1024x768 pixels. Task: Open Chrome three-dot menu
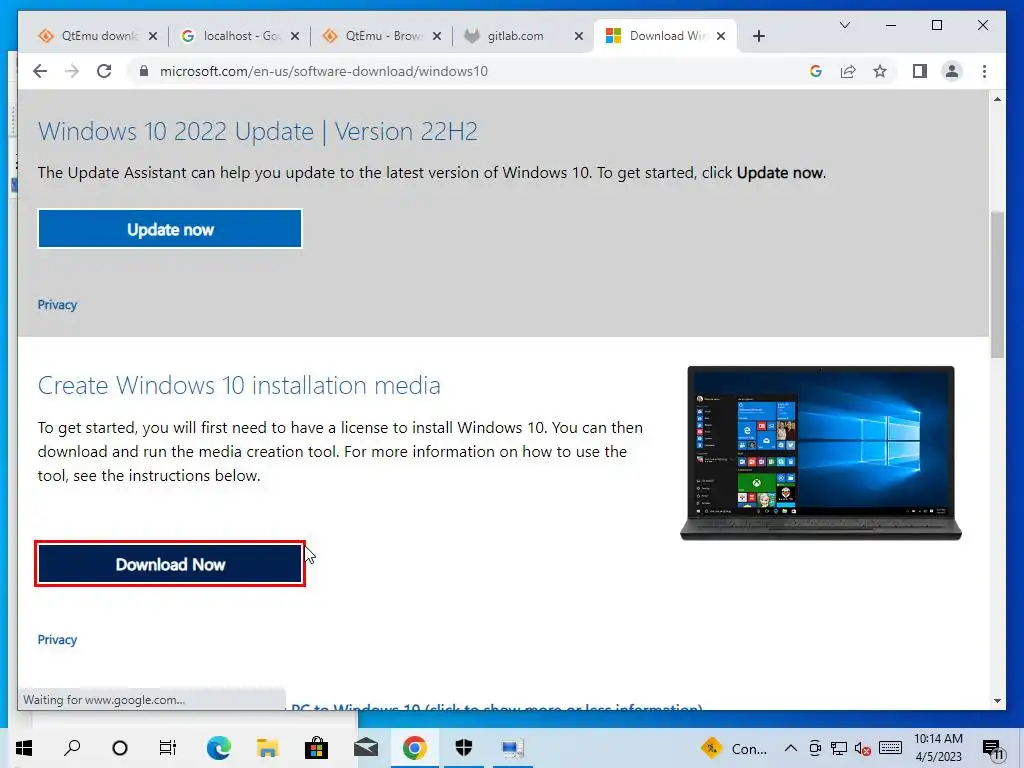(984, 71)
